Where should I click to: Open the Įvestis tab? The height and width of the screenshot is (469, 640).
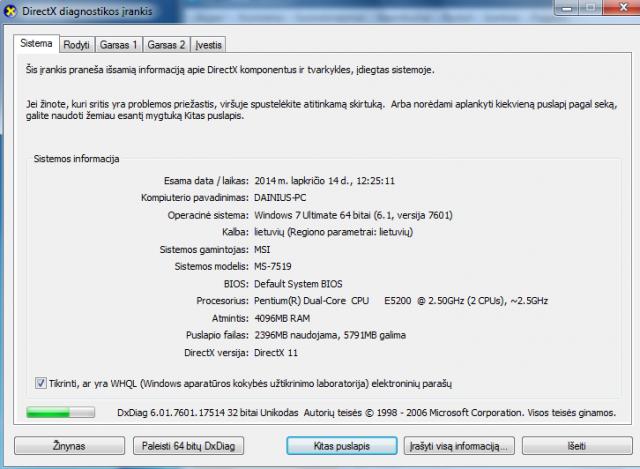(210, 45)
